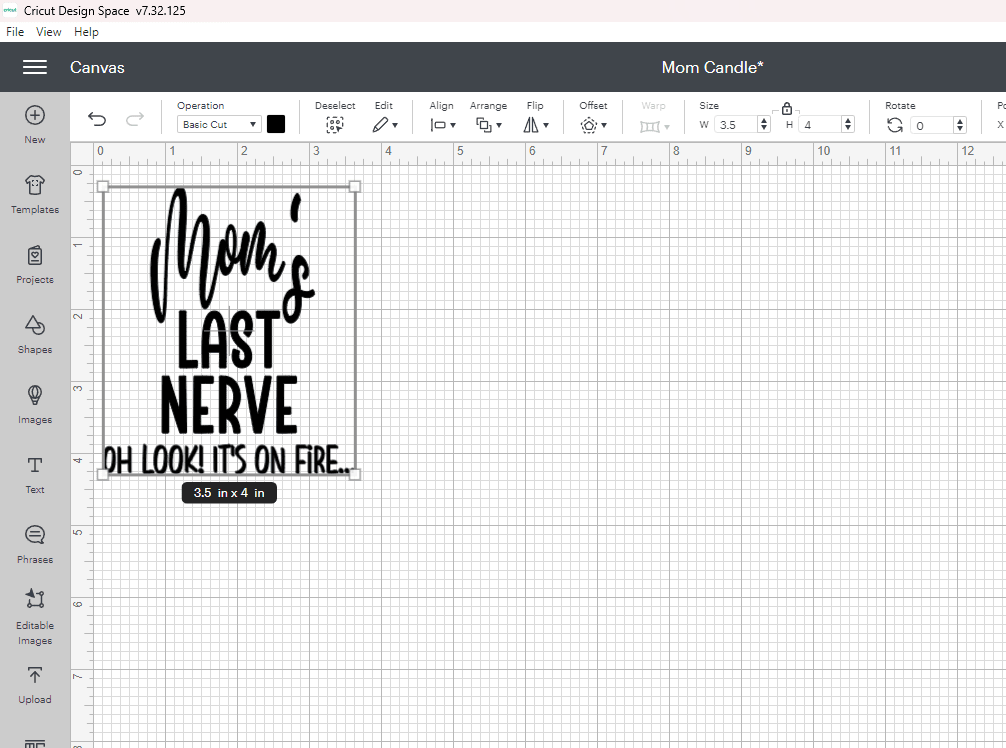Click the New project icon
1006x748 pixels.
pos(35,115)
